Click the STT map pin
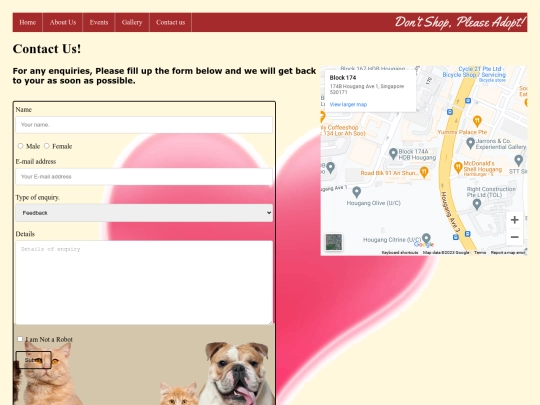540x405 pixels. 519,160
